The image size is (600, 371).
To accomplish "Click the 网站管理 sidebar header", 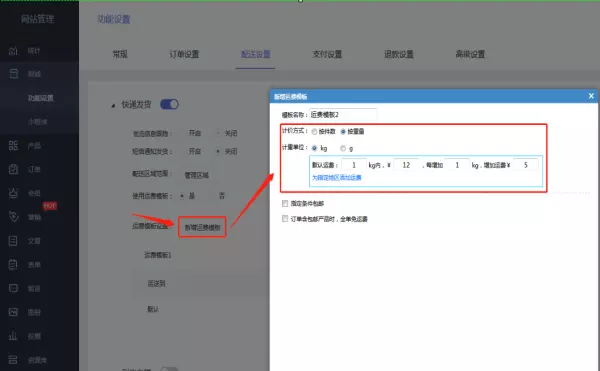I will tap(38, 19).
